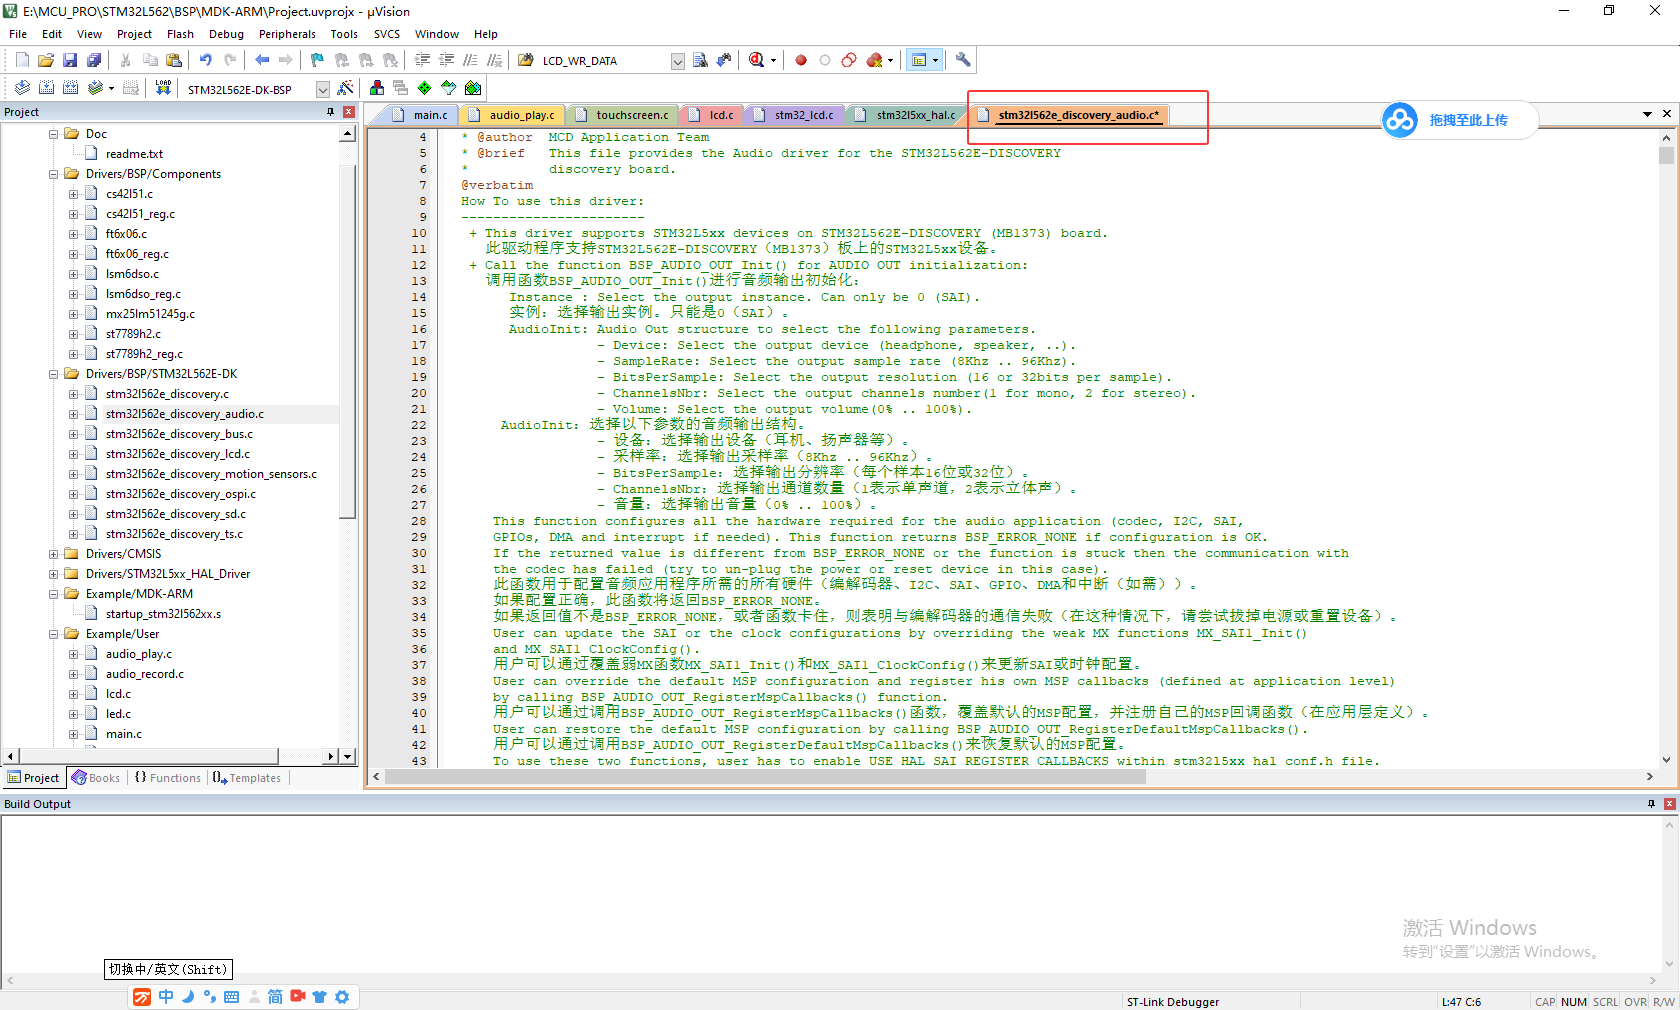Download to flash with LOAD icon
Image resolution: width=1680 pixels, height=1010 pixels.
pyautogui.click(x=163, y=88)
